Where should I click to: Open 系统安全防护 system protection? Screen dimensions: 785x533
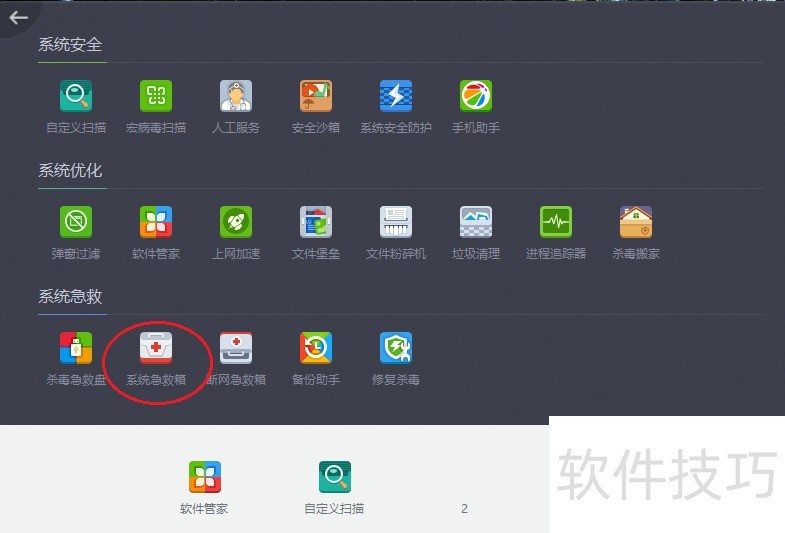(396, 97)
